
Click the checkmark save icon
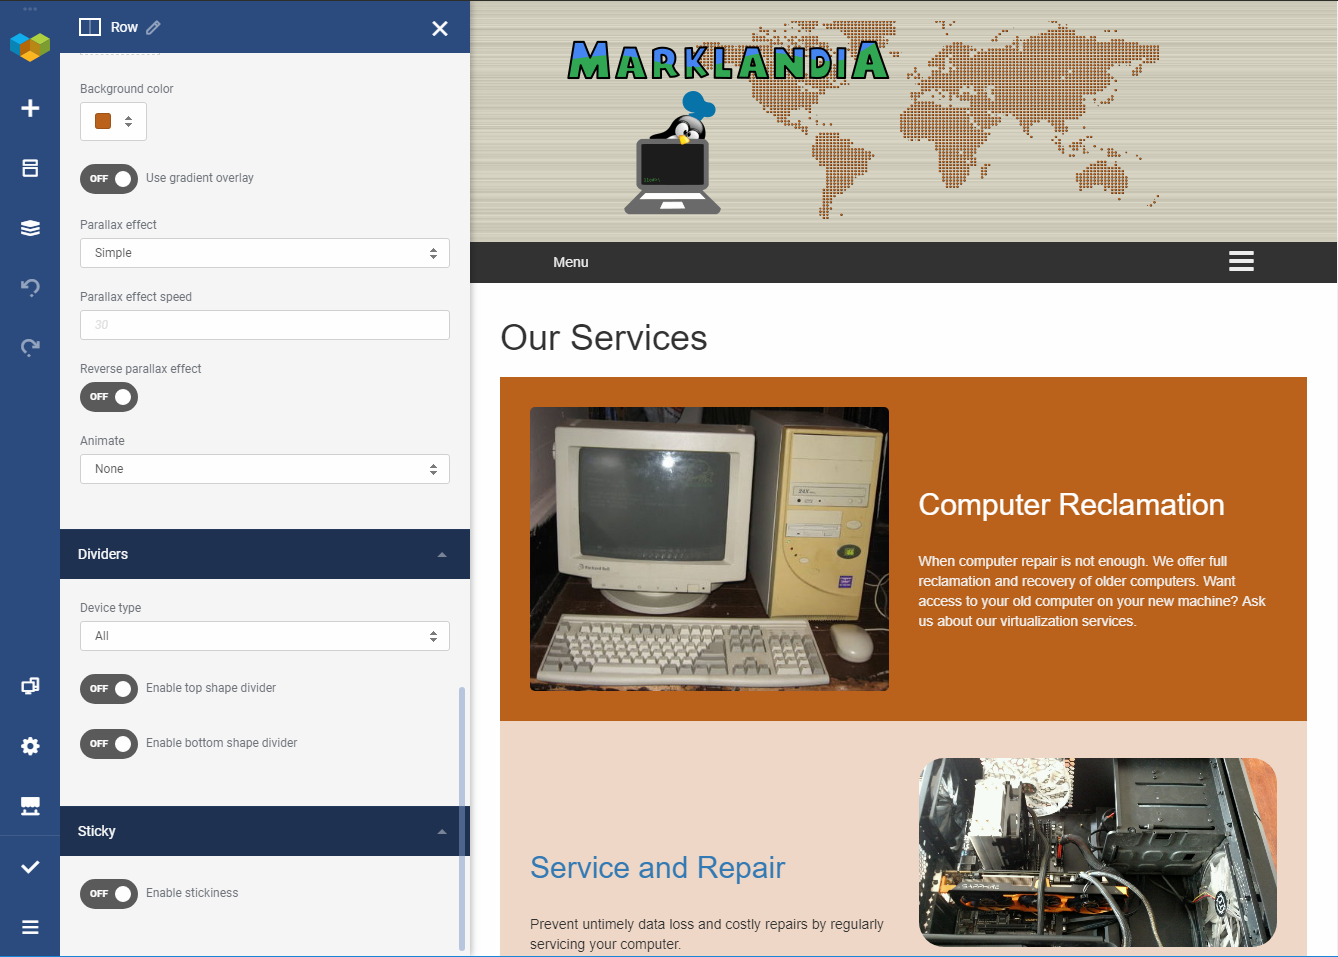pyautogui.click(x=30, y=867)
